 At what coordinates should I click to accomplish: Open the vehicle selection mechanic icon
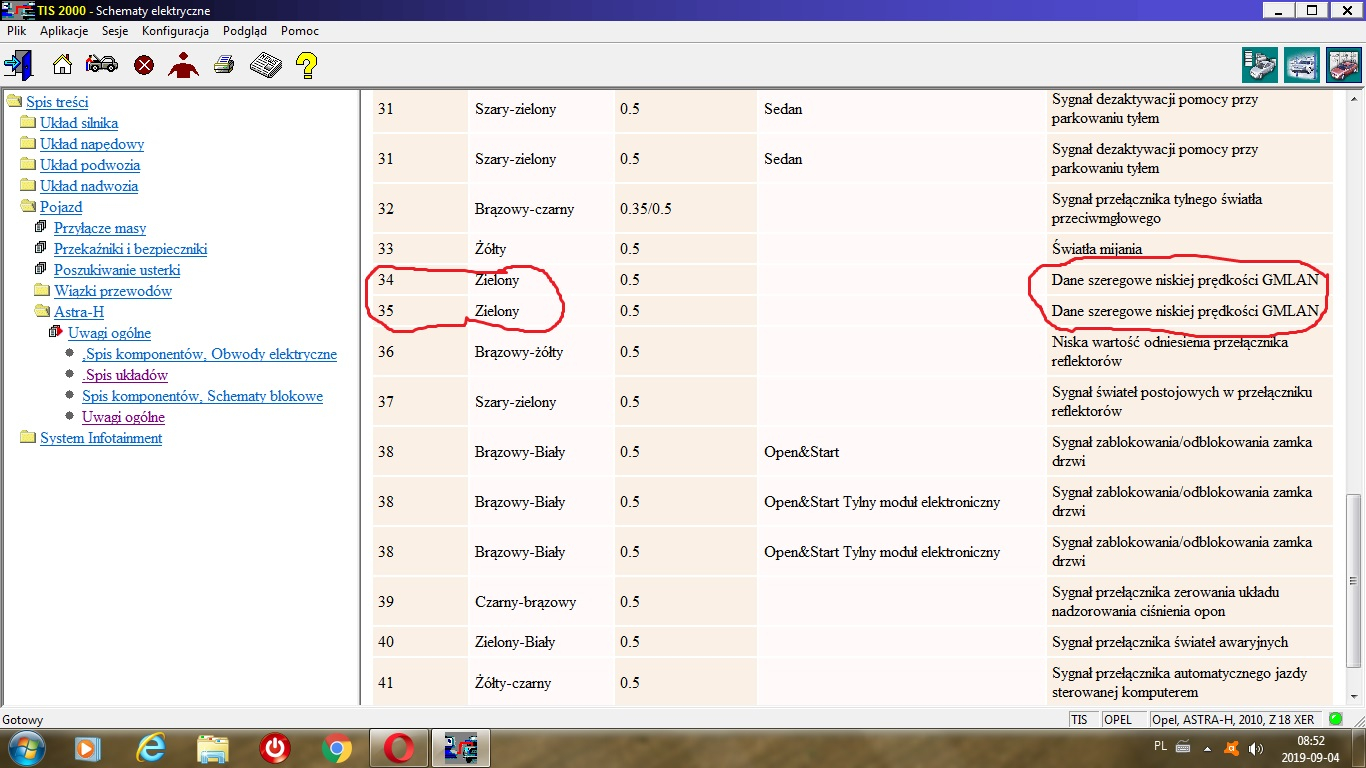pyautogui.click(x=102, y=66)
